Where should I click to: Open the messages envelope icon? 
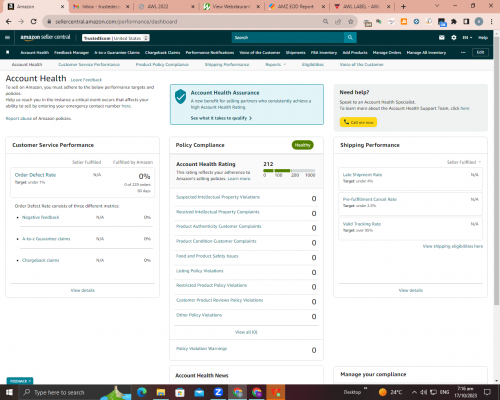[x=442, y=38]
